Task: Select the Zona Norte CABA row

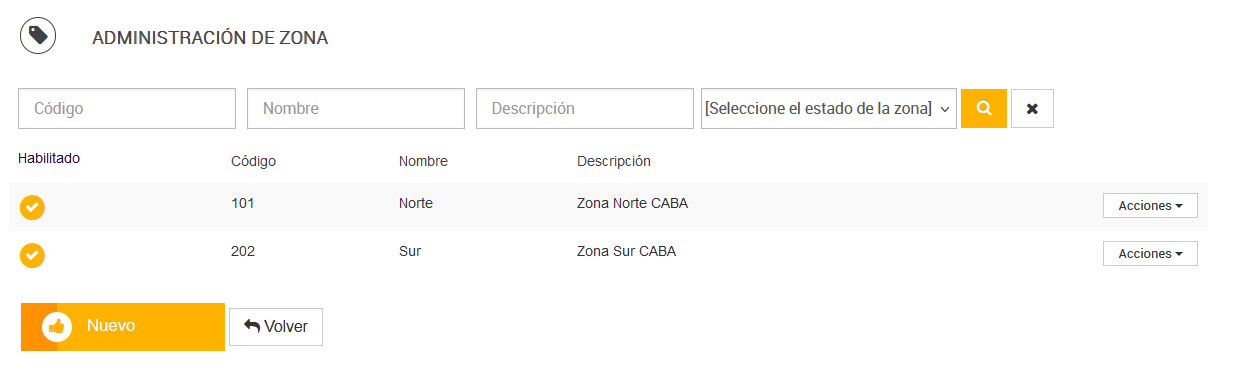Action: click(608, 207)
